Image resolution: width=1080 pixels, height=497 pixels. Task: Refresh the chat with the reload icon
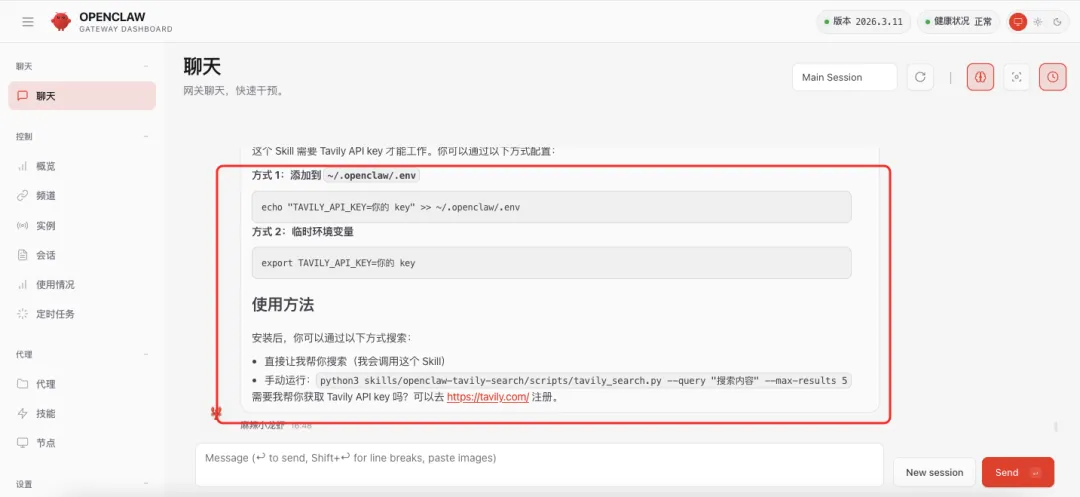coord(920,77)
